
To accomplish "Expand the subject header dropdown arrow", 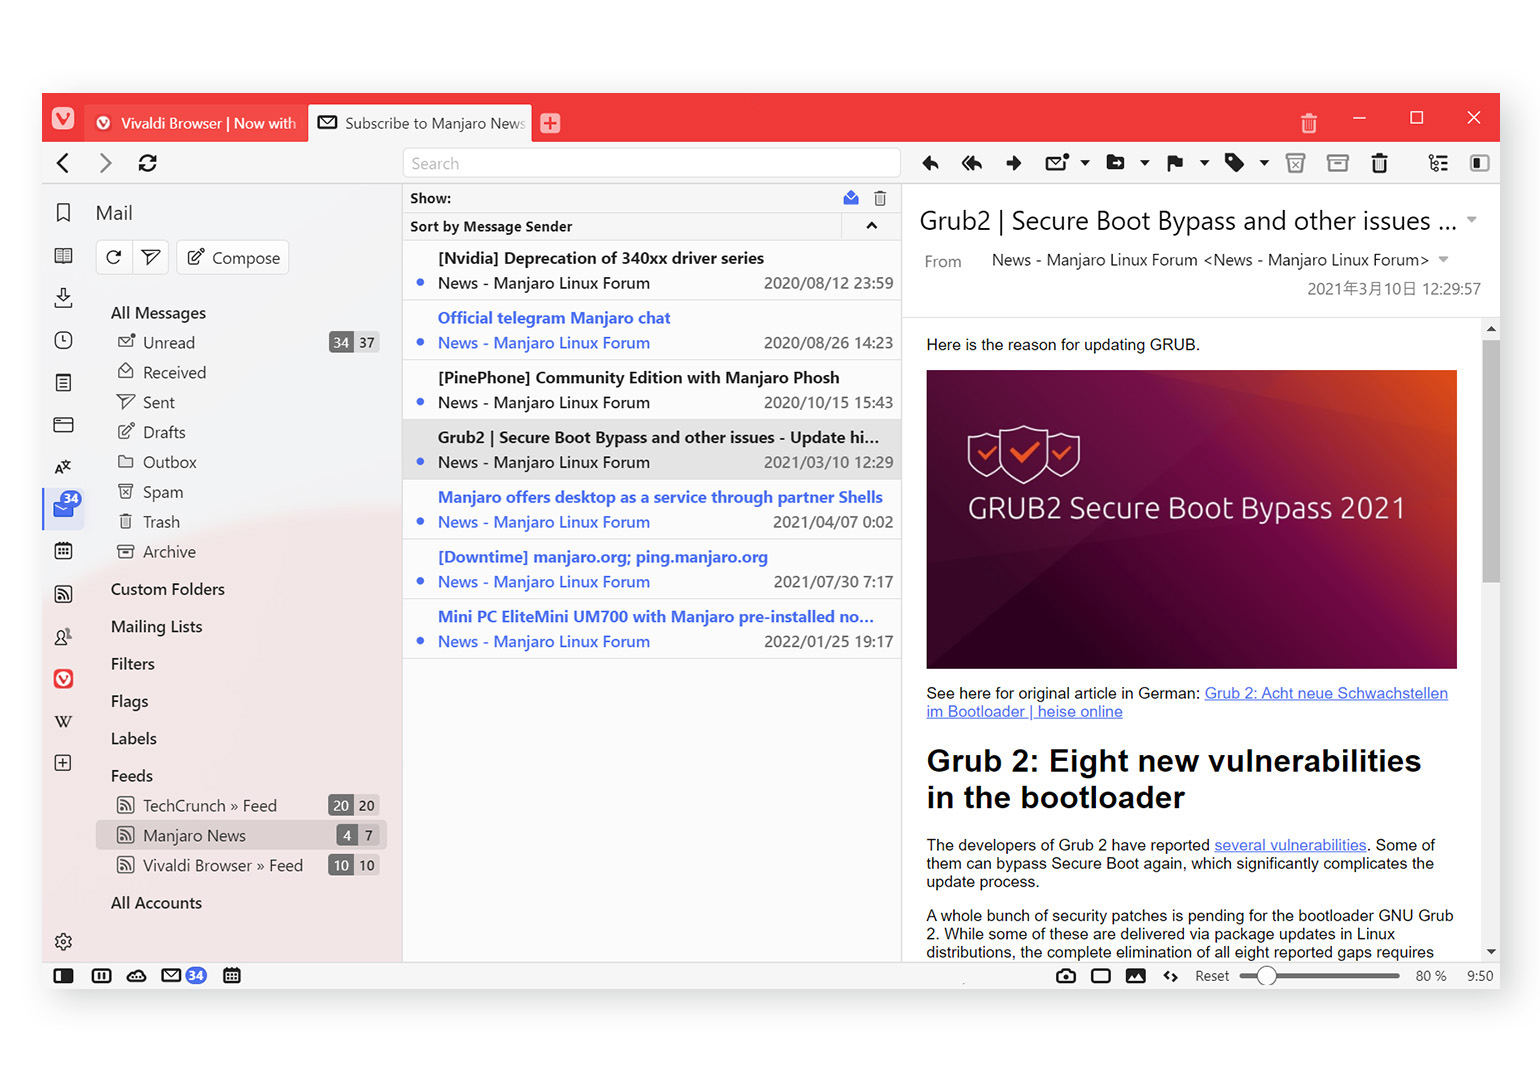I will [x=1472, y=220].
